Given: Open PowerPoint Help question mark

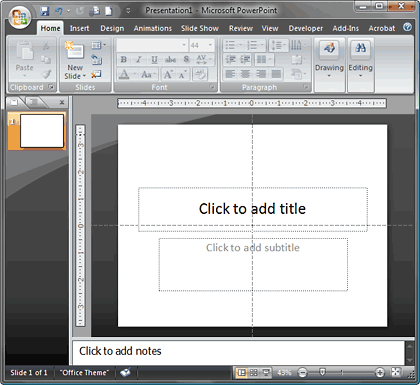Looking at the screenshot, I should (407, 27).
